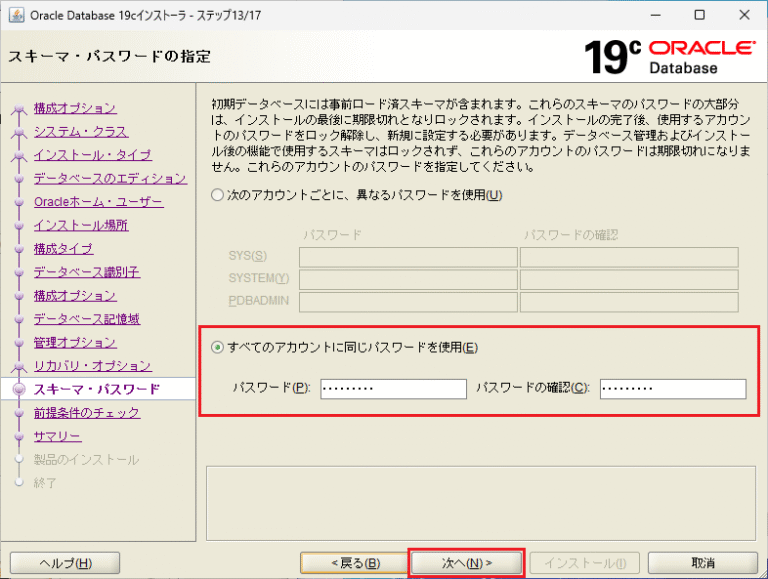Maximize the installer window
The height and width of the screenshot is (579, 768).
(x=700, y=15)
